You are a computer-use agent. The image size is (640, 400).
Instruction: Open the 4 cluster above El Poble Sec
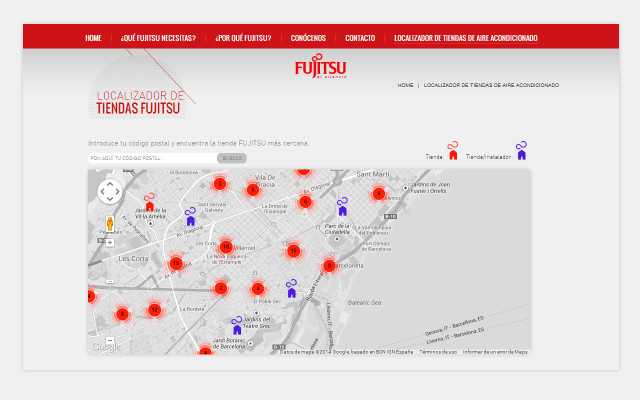coord(258,289)
